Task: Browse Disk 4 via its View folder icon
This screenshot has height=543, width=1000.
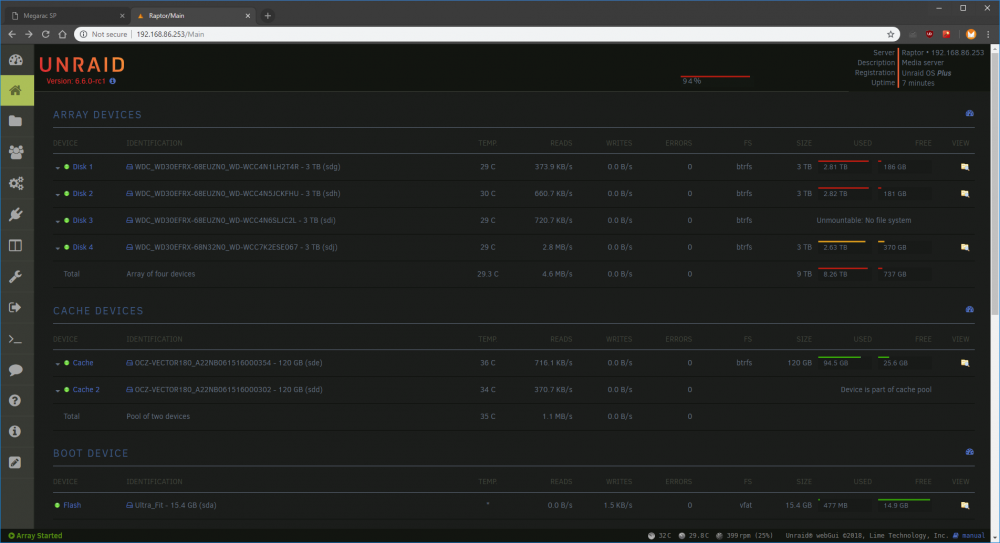Action: pos(965,248)
